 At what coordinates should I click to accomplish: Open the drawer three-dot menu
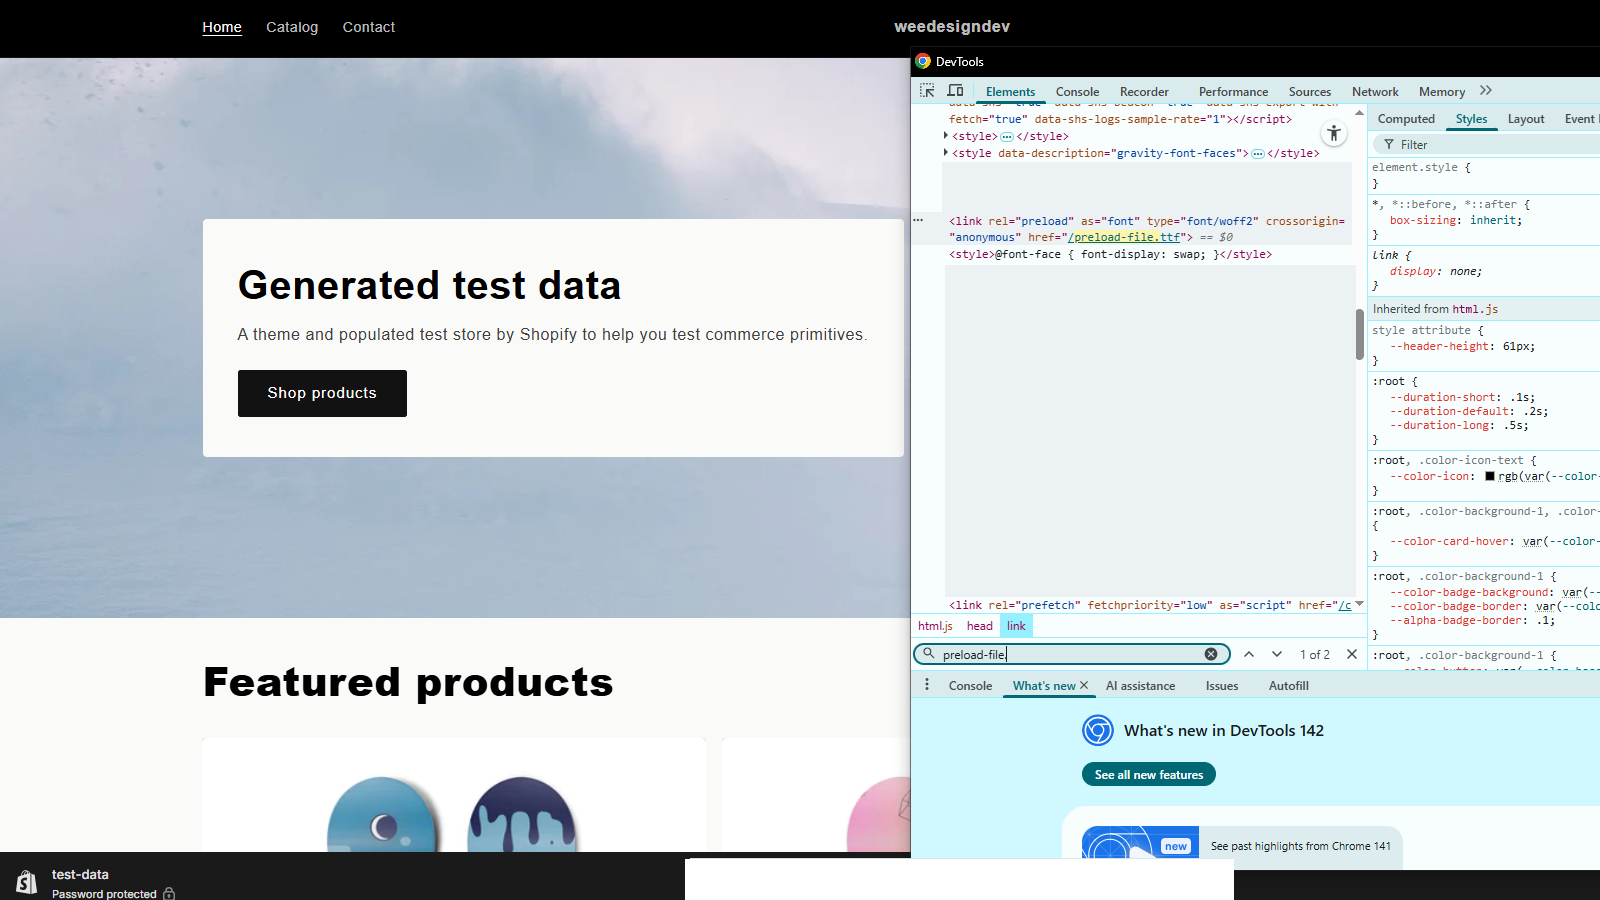click(927, 685)
